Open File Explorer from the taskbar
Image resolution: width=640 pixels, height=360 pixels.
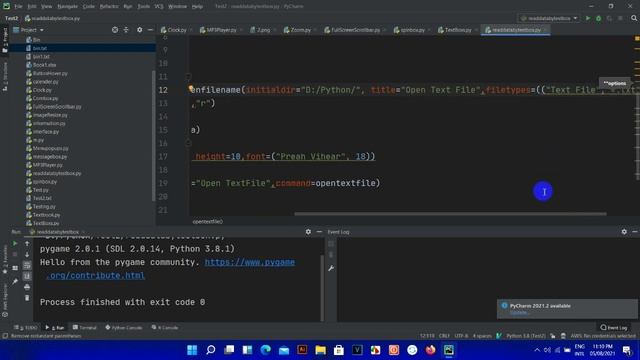(x=320, y=350)
